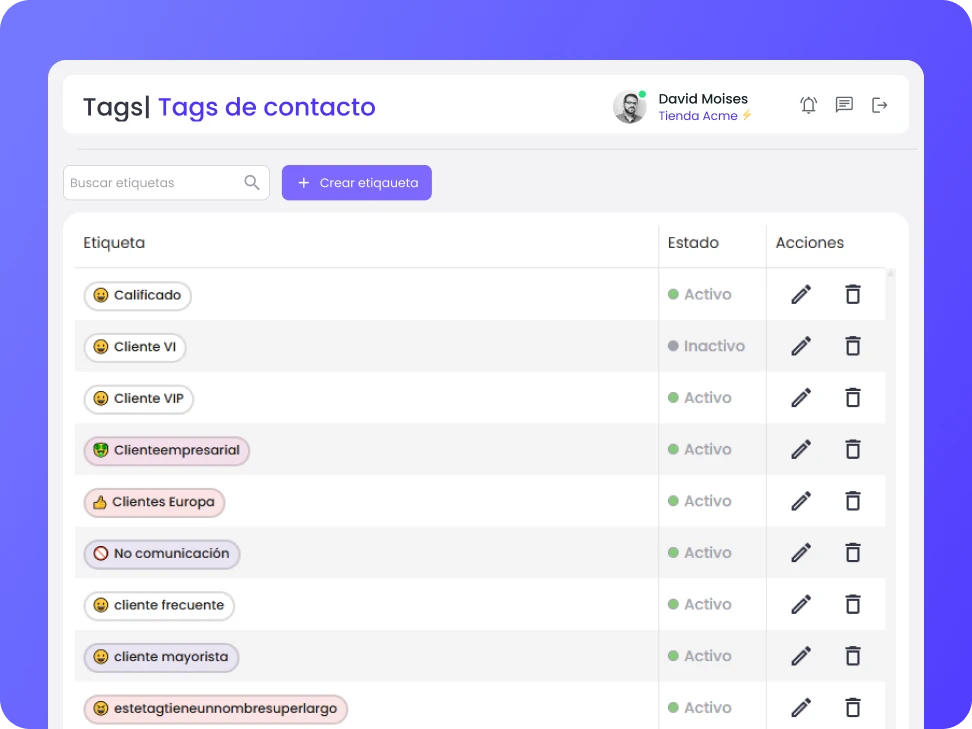Edit the "Calificado" tag with pencil icon

pyautogui.click(x=800, y=294)
